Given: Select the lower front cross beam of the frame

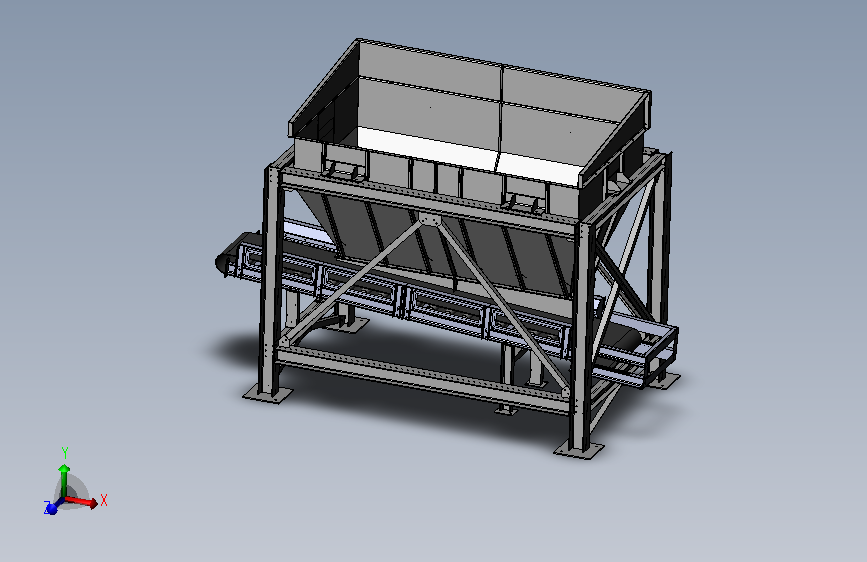Looking at the screenshot, I should tap(424, 380).
